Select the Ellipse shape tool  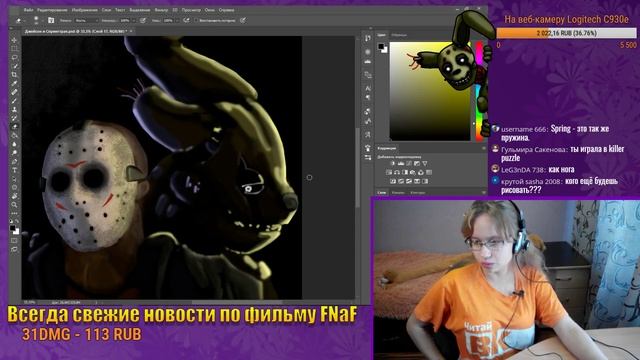14,187
